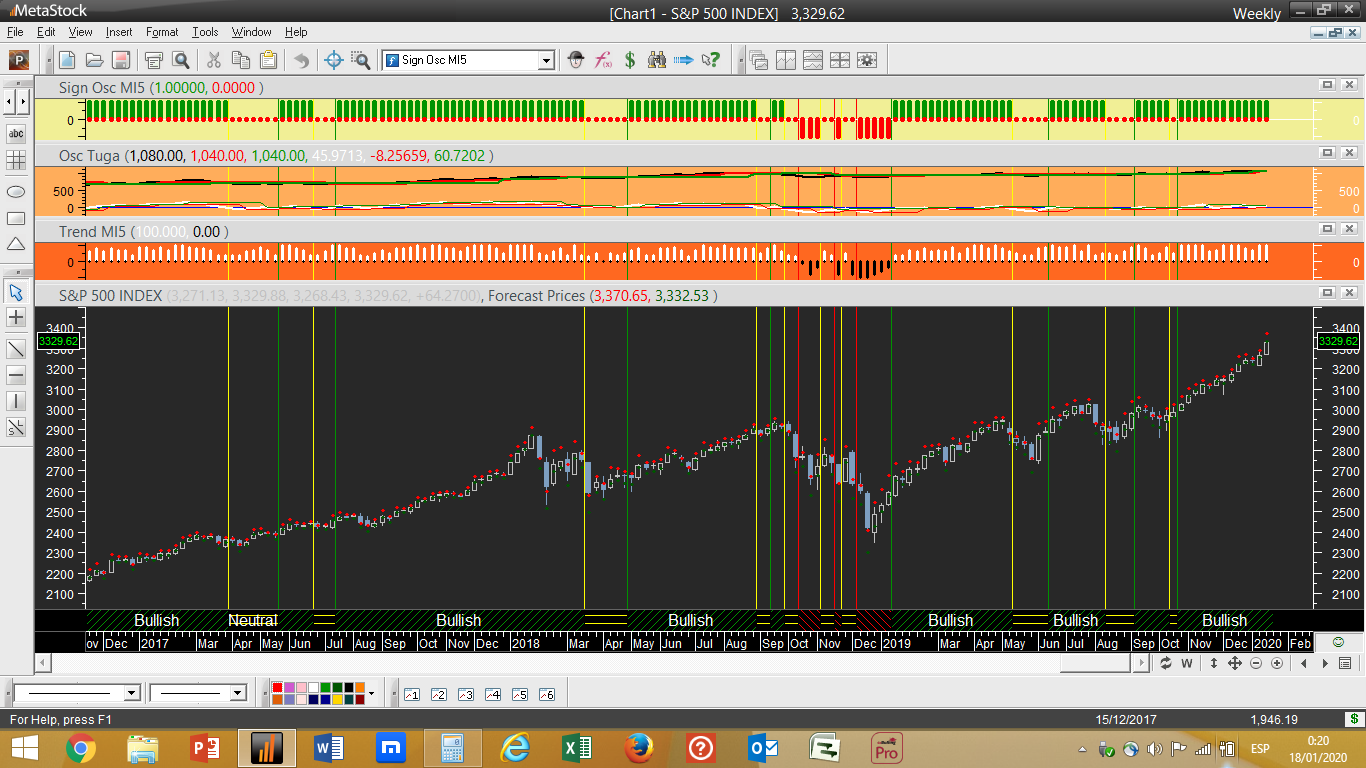The height and width of the screenshot is (768, 1366).
Task: Expand the Sign Osc MI5 indicator dropdown
Action: click(546, 60)
